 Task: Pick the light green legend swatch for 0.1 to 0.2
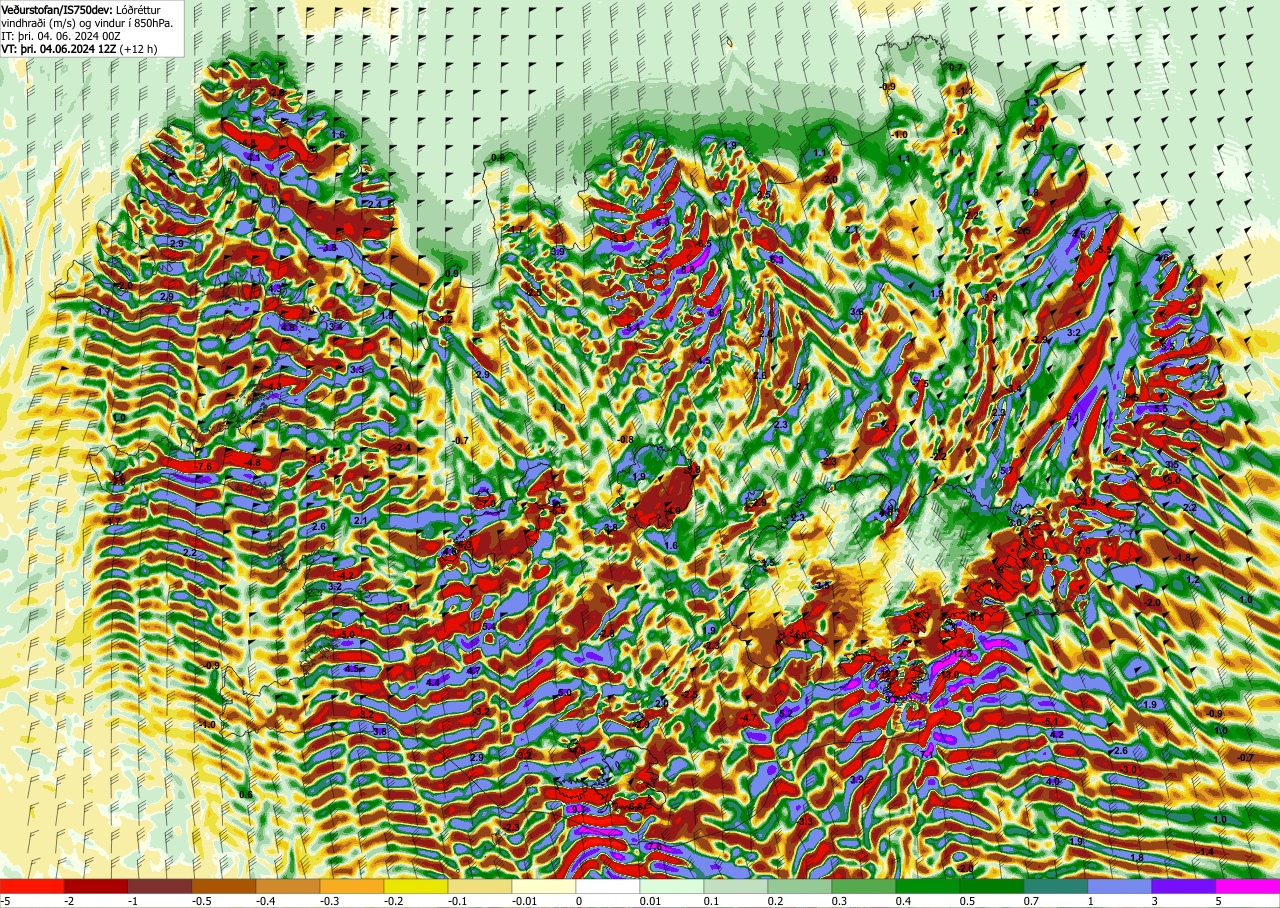pyautogui.click(x=736, y=886)
